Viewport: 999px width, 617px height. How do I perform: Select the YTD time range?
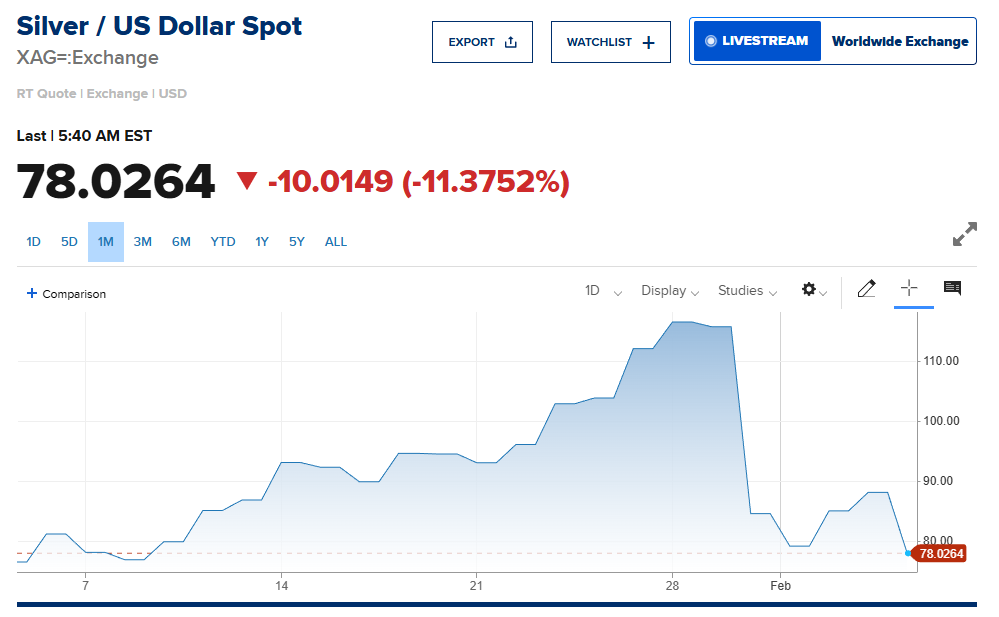click(223, 242)
